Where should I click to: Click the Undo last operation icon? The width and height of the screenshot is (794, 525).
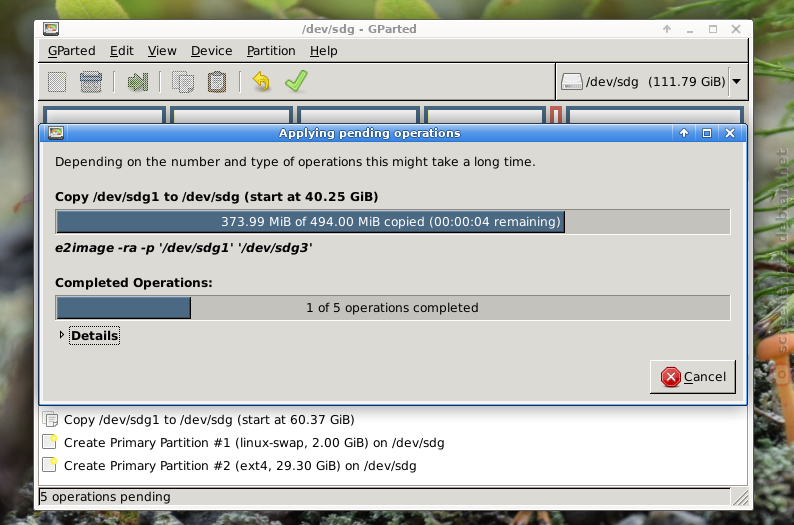click(261, 81)
